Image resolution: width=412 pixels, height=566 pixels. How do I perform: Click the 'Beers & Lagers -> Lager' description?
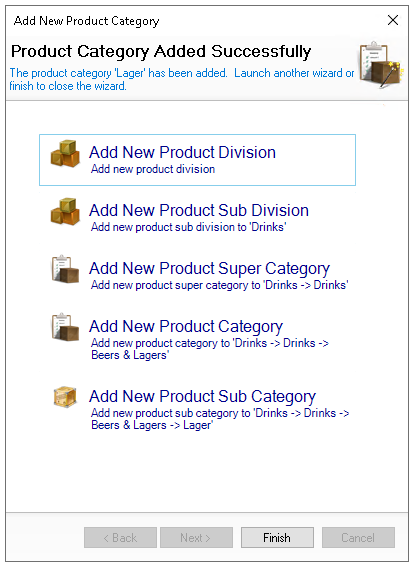(220, 419)
